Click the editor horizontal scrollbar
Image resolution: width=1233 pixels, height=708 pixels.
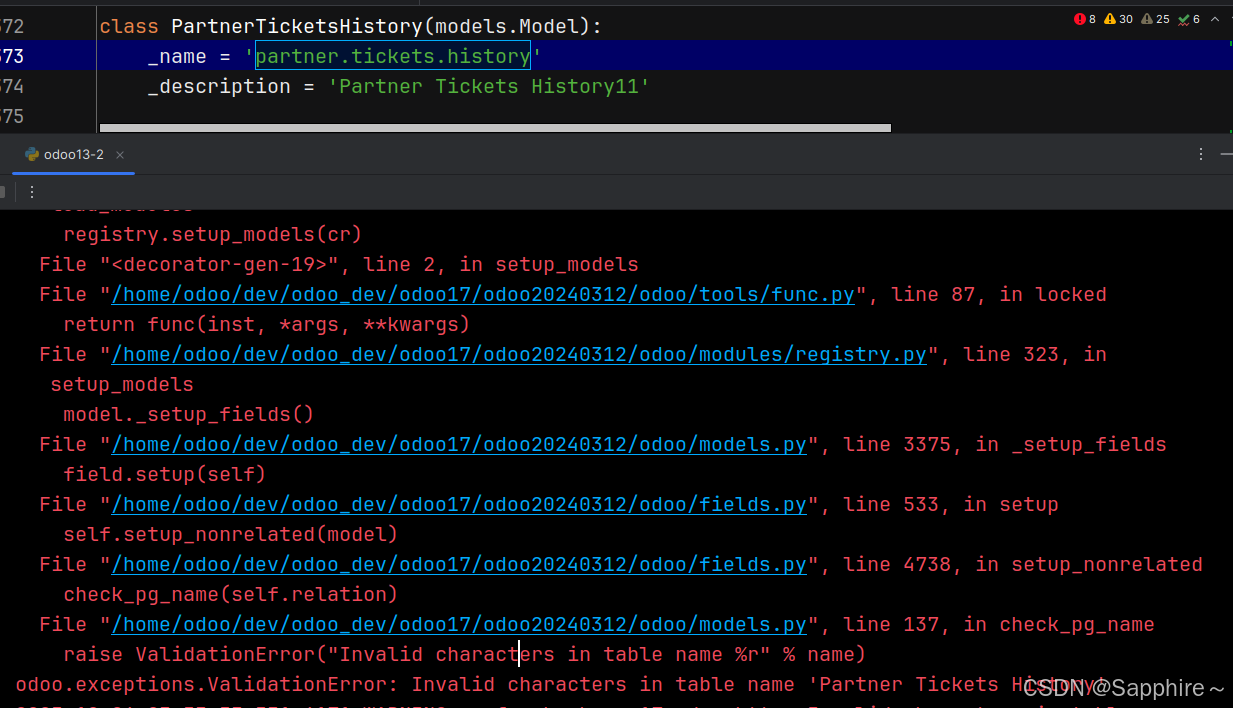coord(495,128)
